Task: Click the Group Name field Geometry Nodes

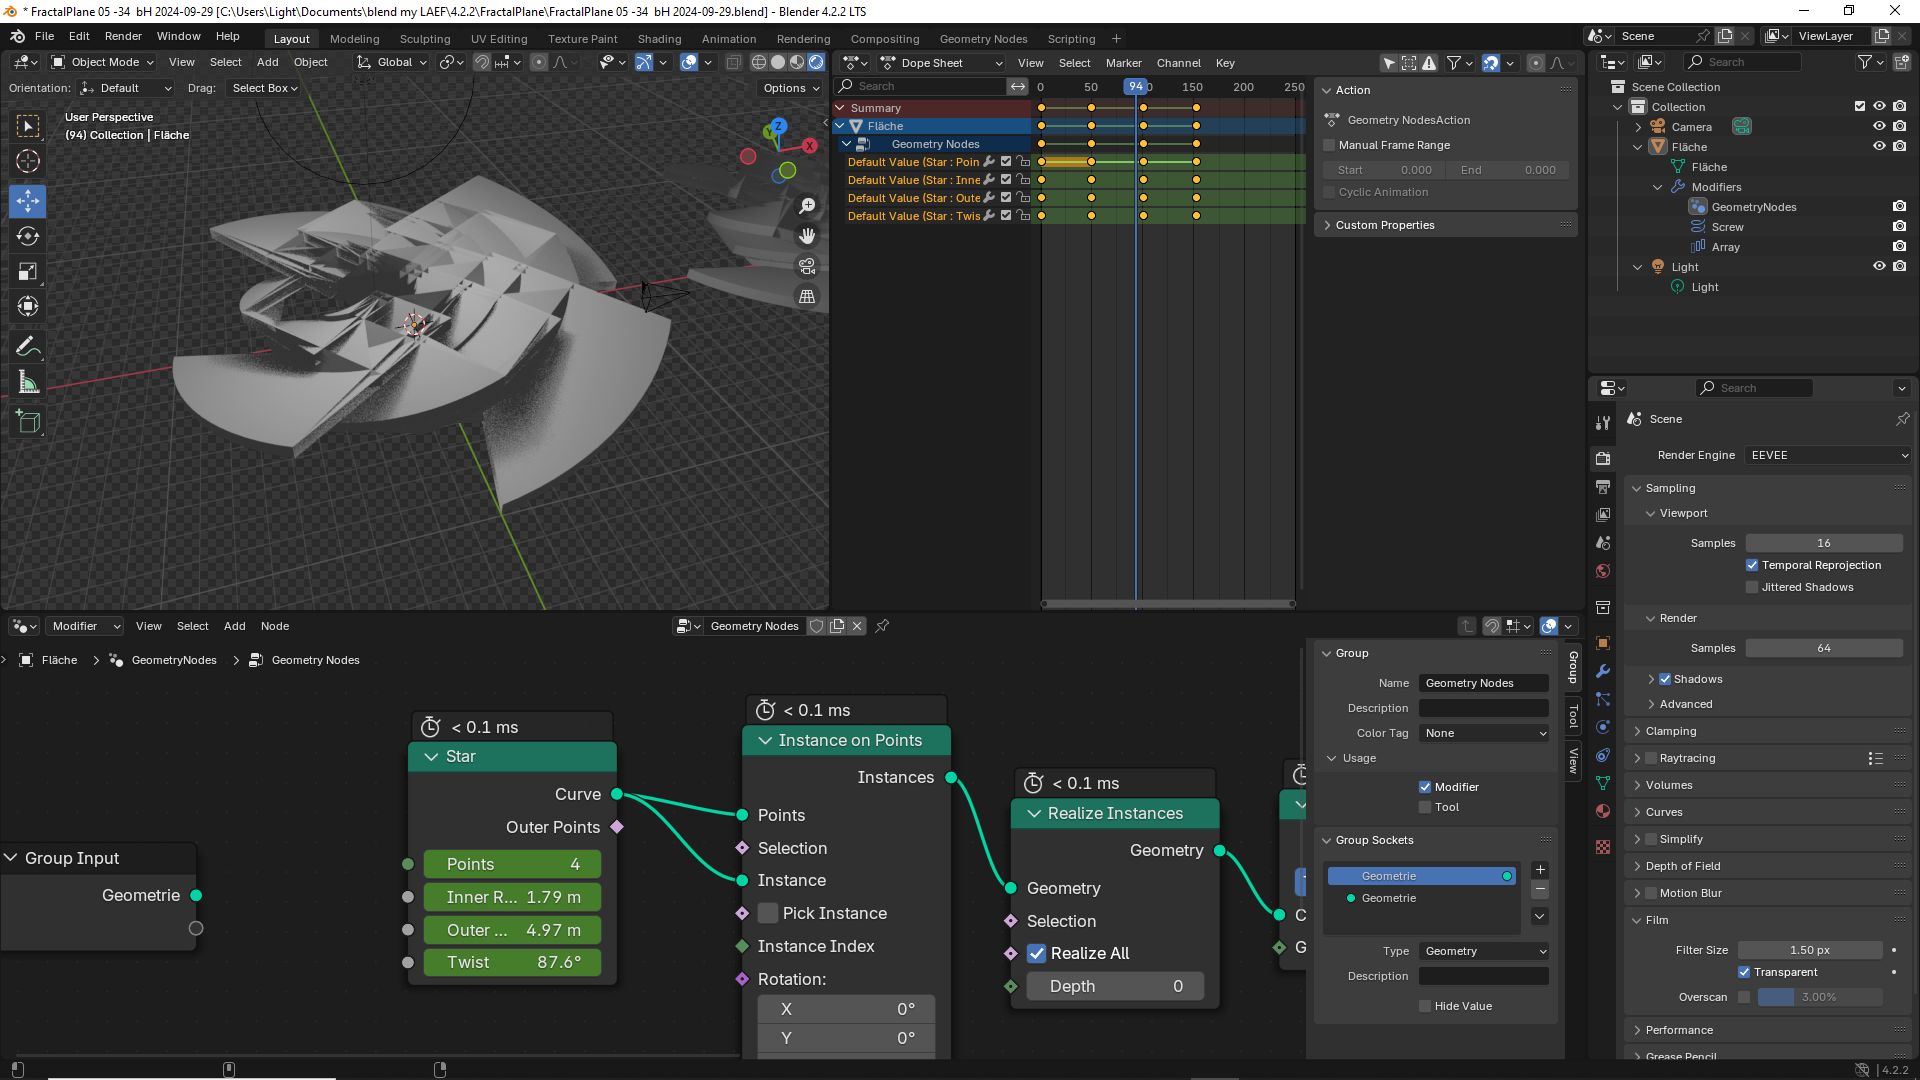Action: coord(1483,683)
